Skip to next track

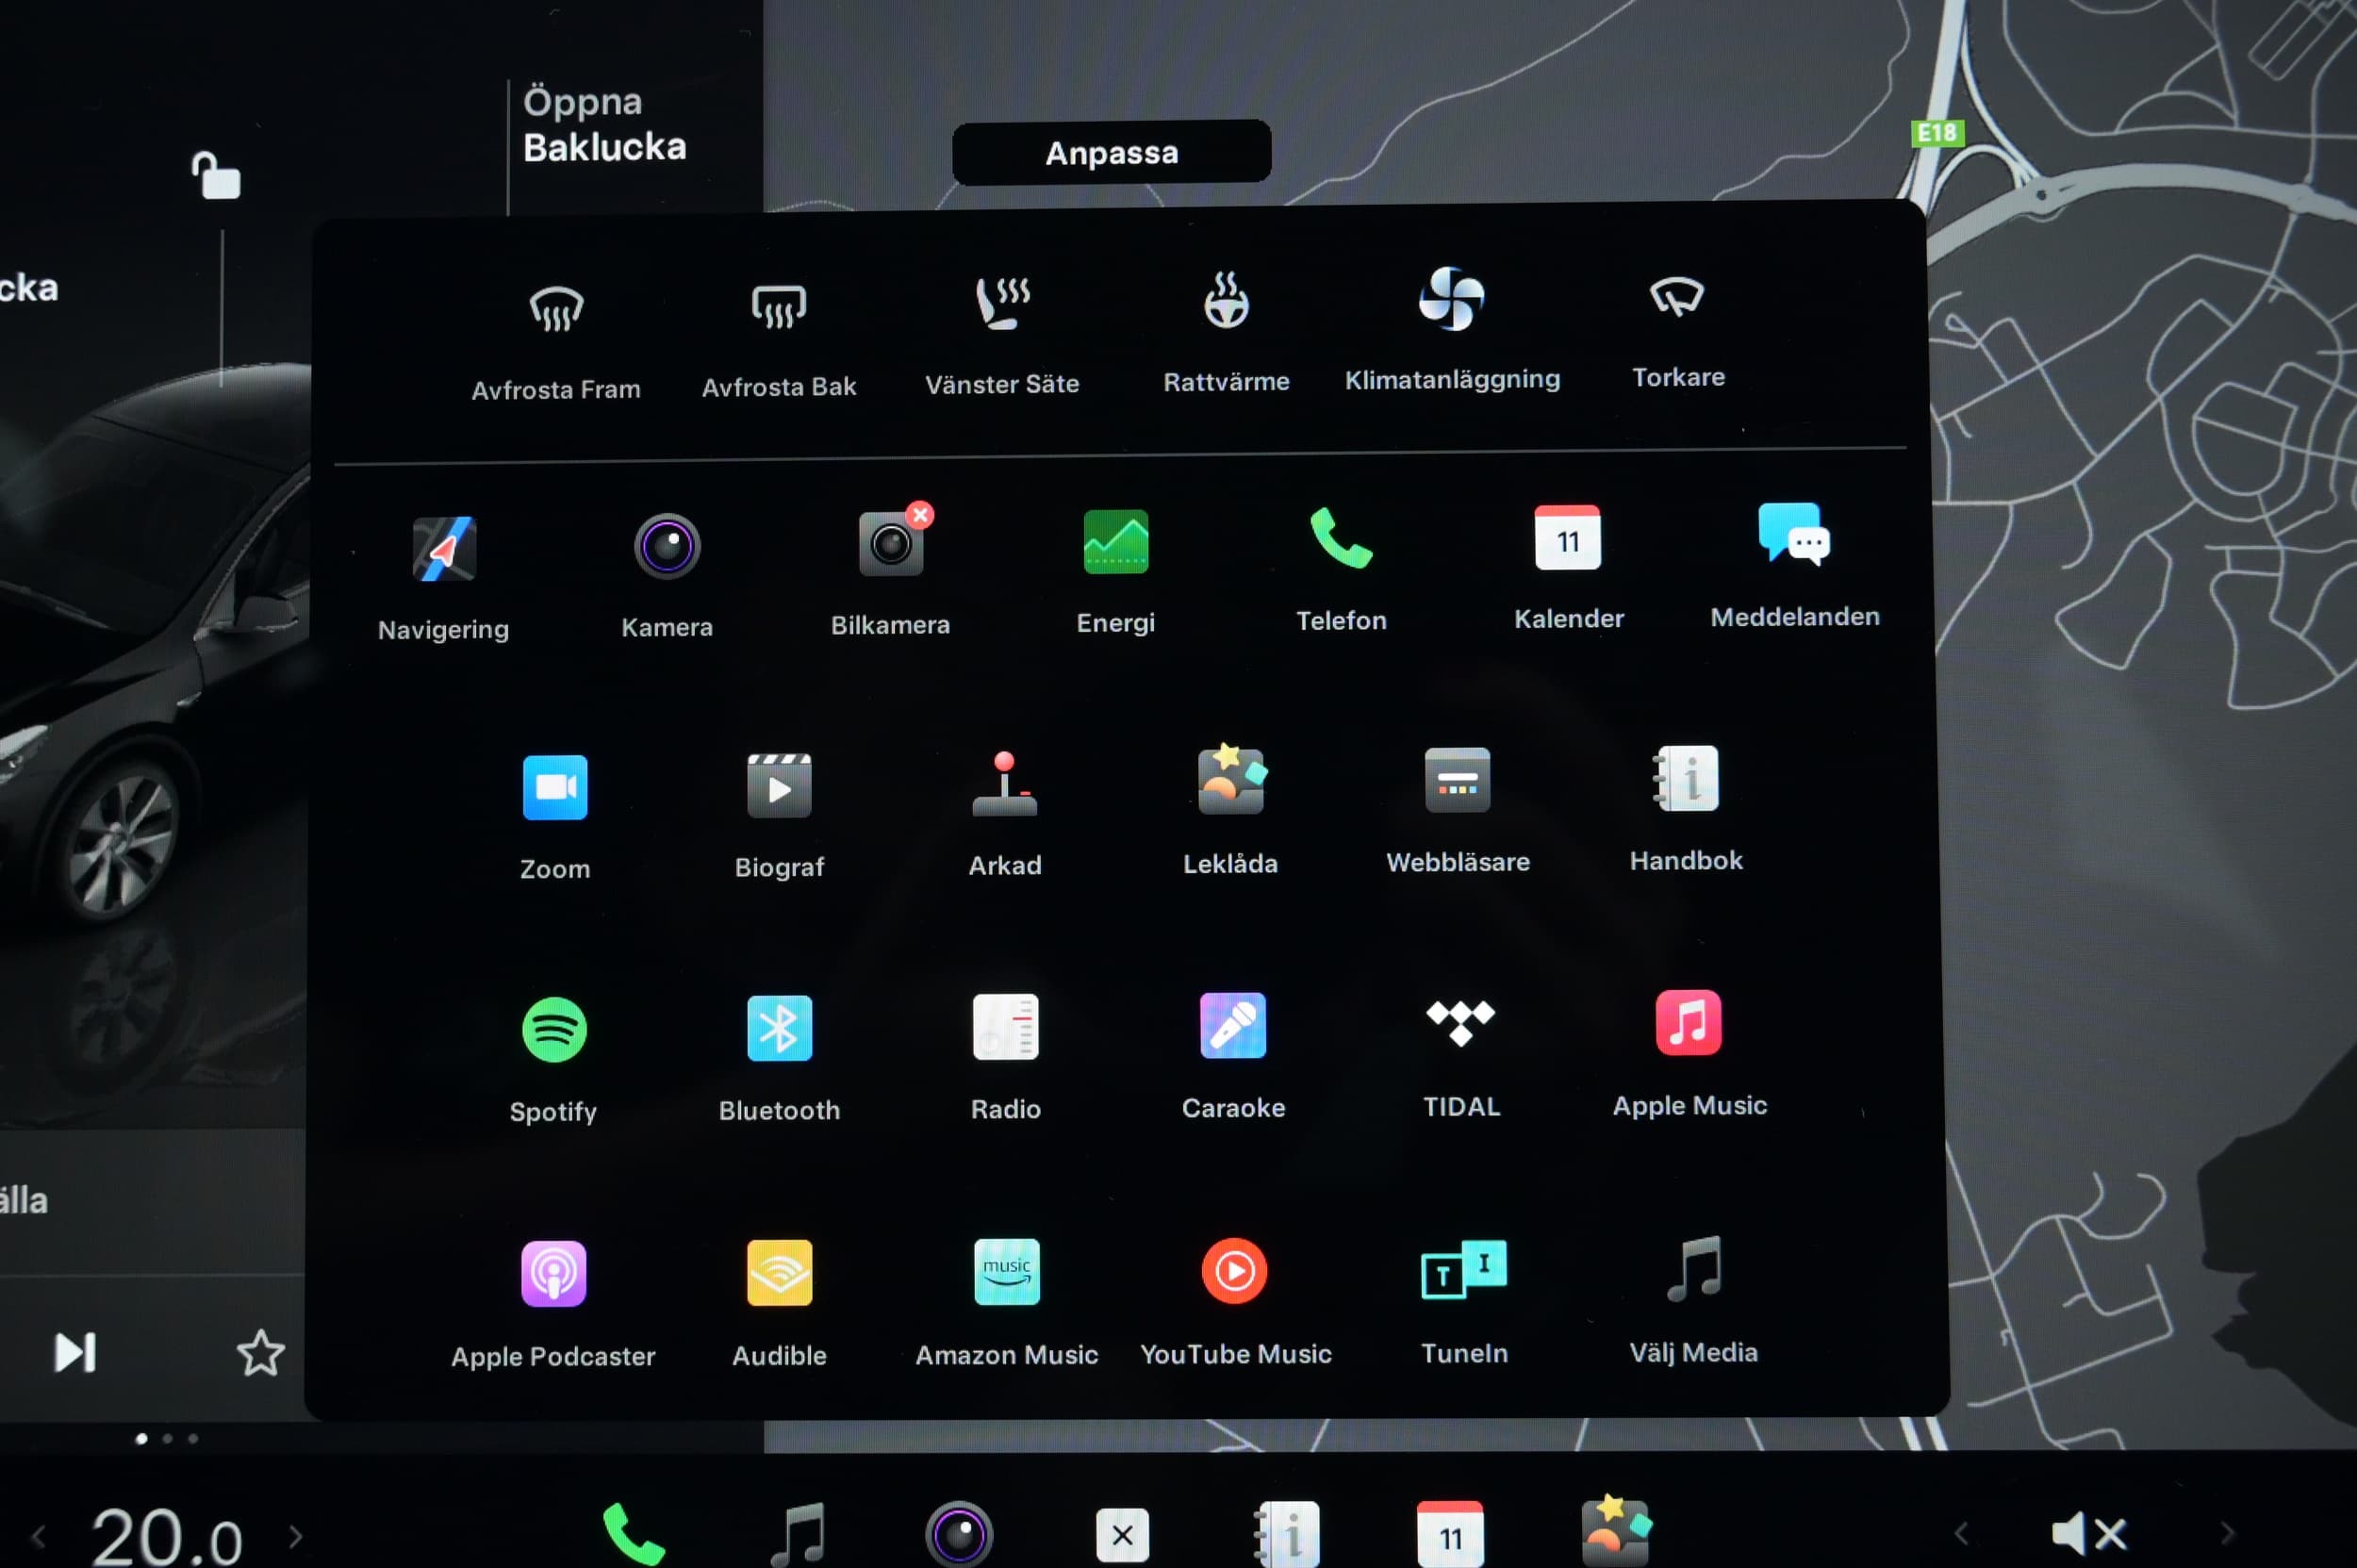click(75, 1352)
